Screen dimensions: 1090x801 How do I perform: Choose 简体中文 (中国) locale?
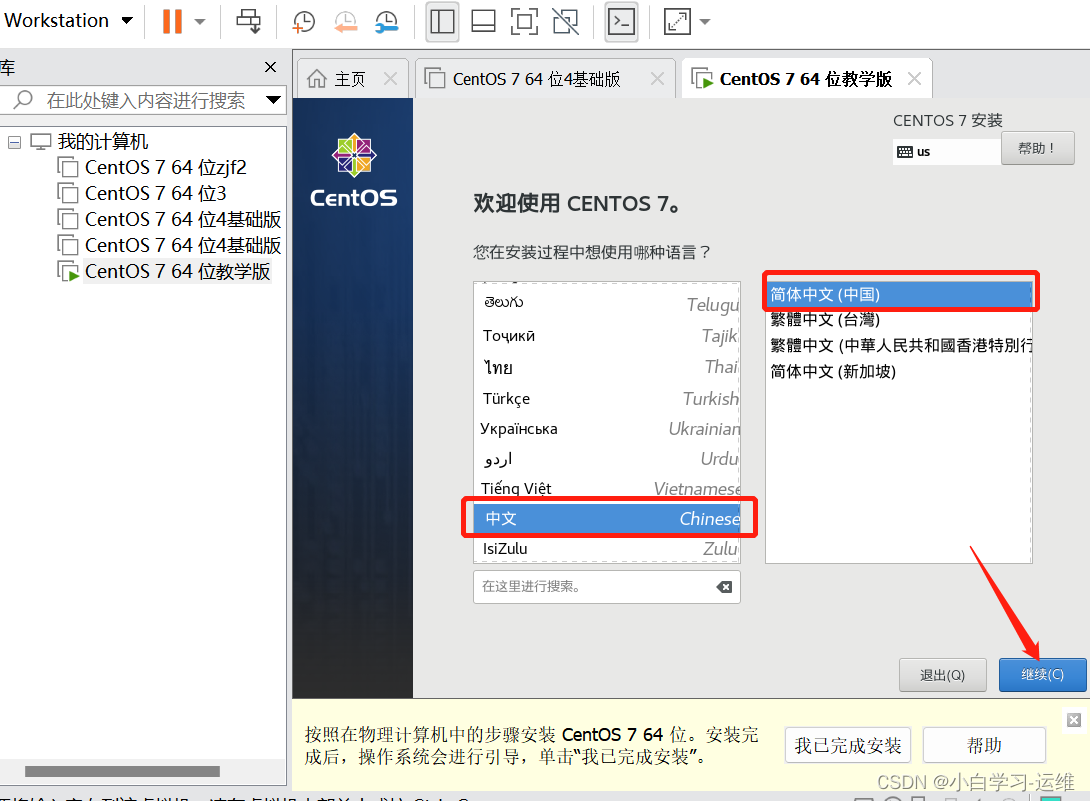click(x=900, y=295)
